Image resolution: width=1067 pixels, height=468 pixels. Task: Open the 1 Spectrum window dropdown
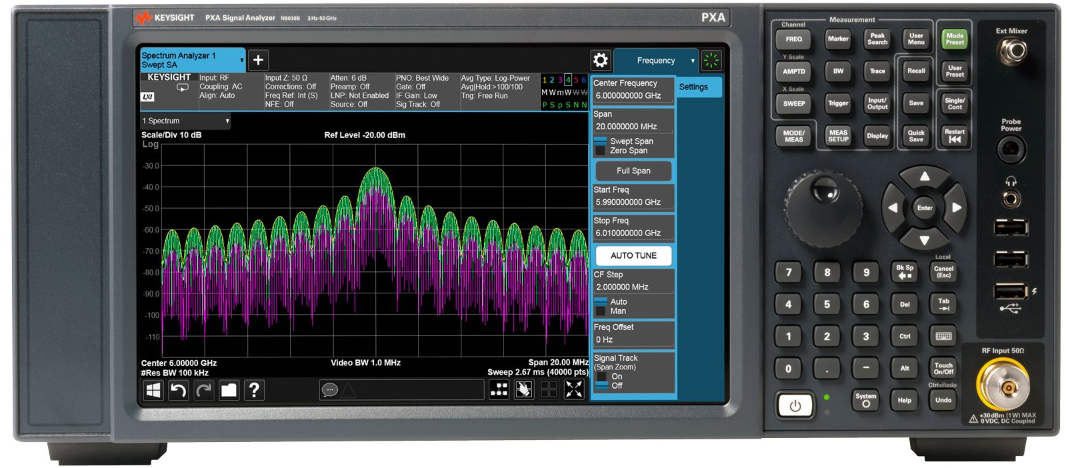(x=186, y=121)
